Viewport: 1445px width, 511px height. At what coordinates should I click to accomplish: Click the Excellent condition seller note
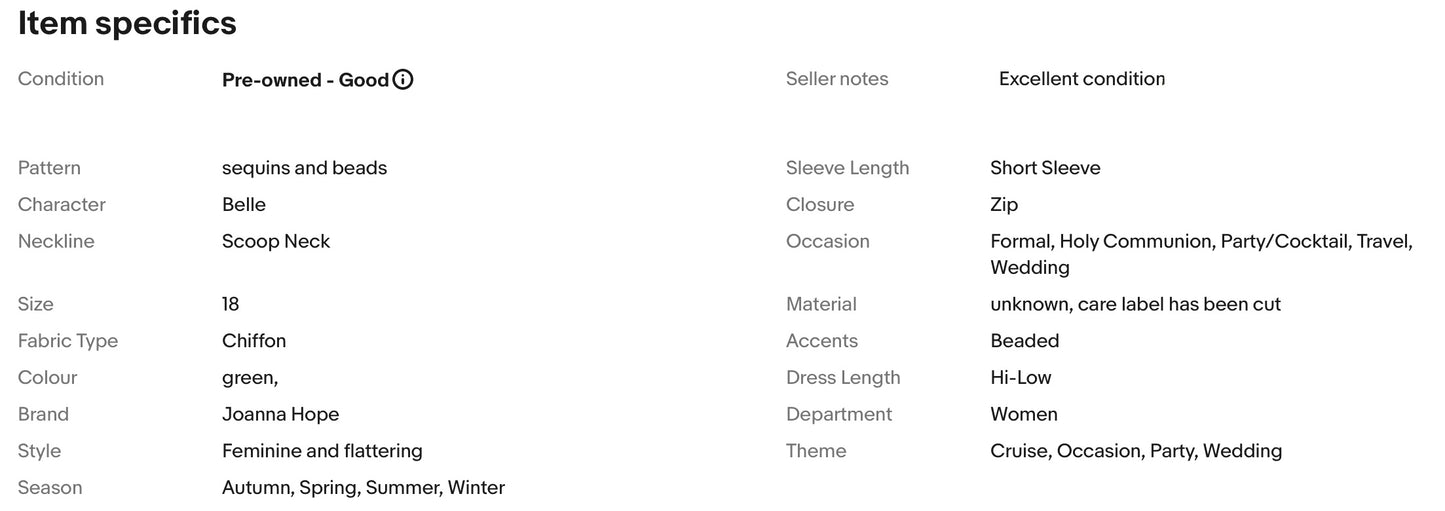[1082, 79]
